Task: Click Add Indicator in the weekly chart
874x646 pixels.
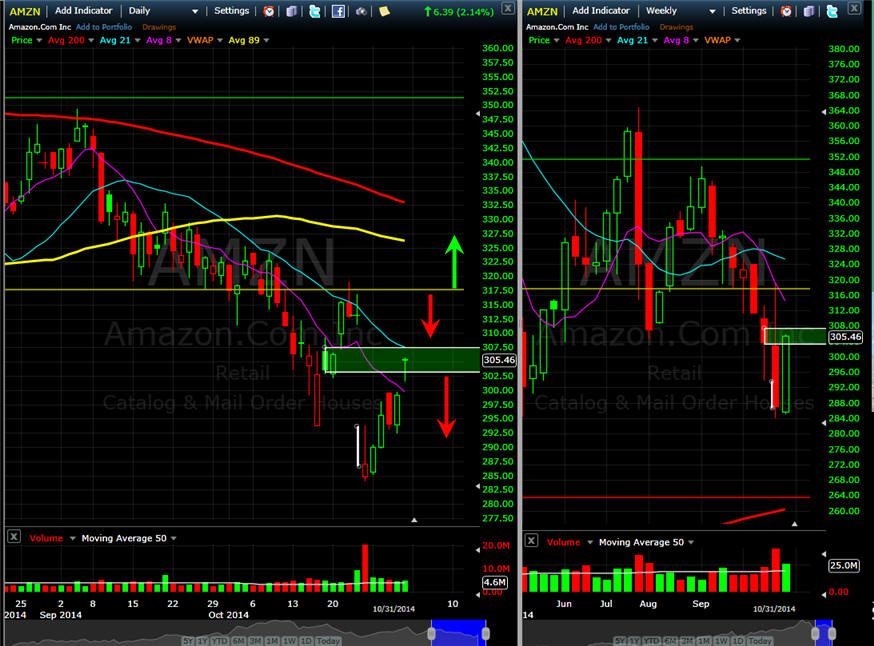Action: coord(600,11)
